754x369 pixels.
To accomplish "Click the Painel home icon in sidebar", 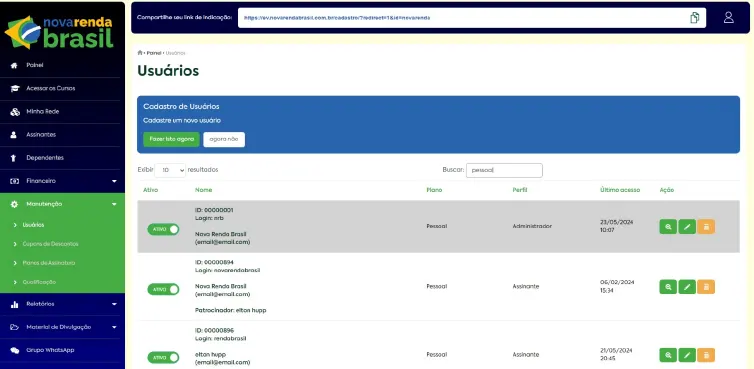I will (14, 65).
